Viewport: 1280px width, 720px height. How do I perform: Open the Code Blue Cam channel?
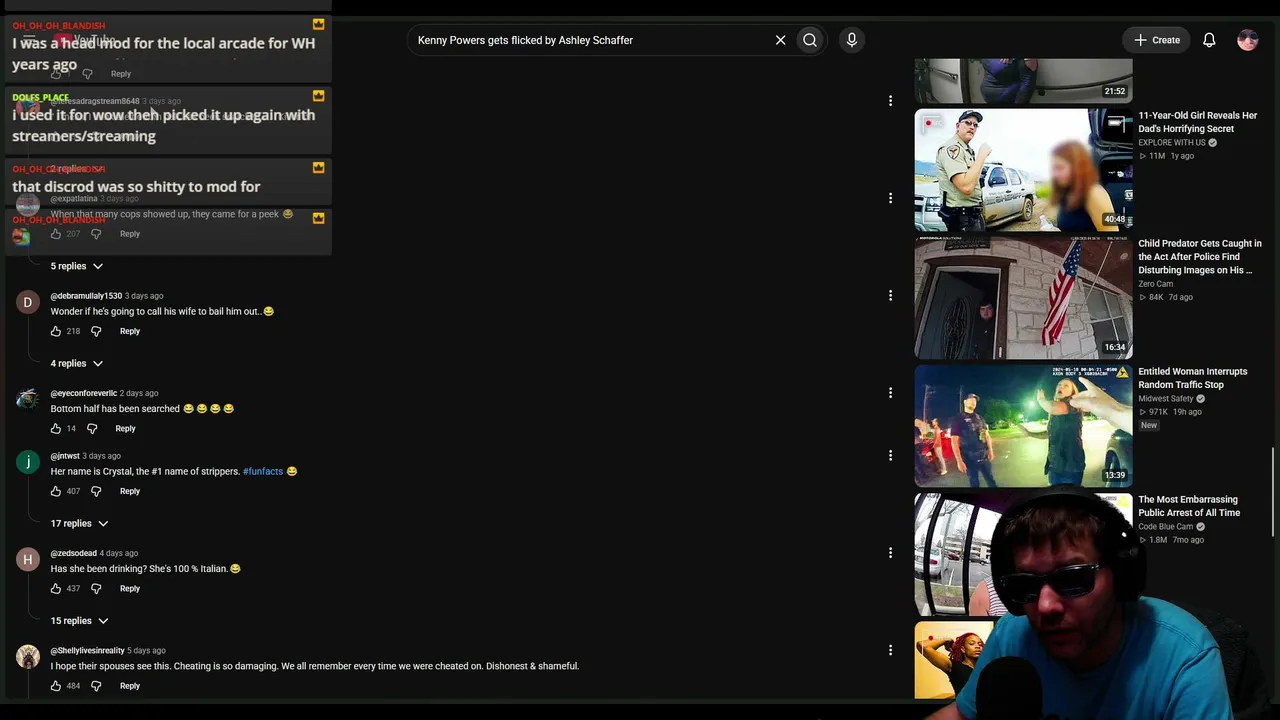(1166, 527)
